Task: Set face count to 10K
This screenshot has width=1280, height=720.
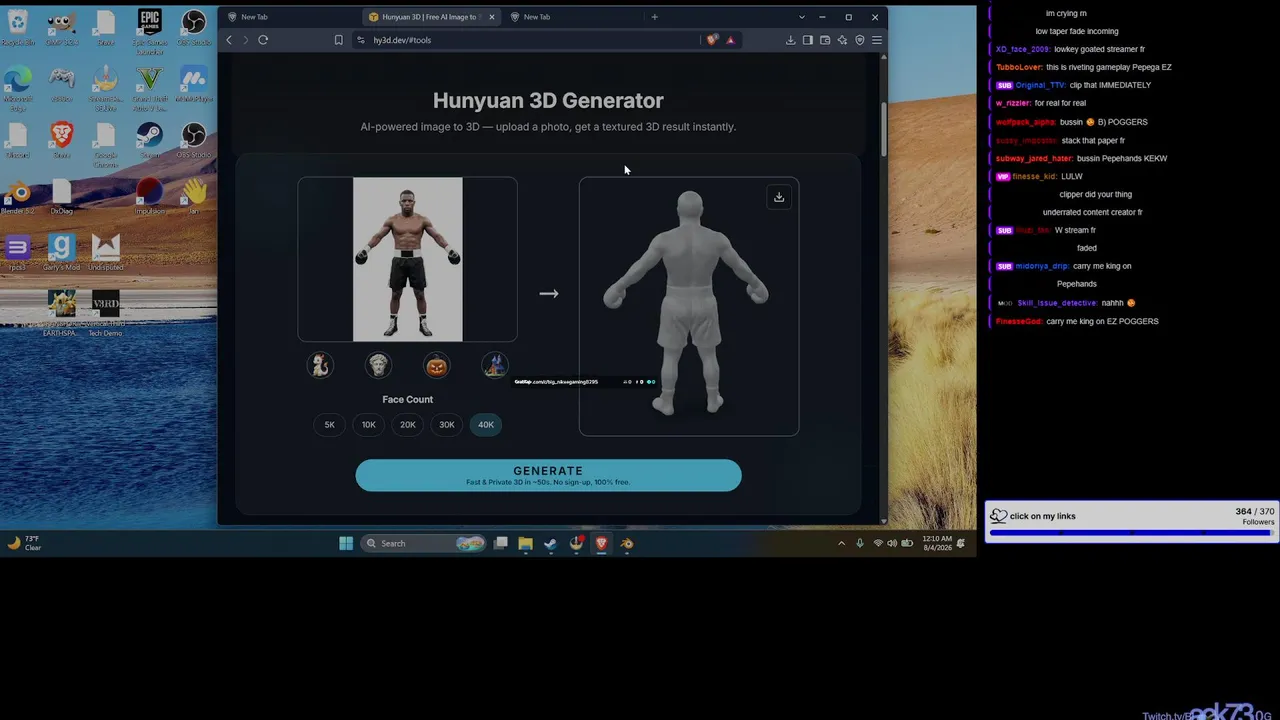Action: (x=369, y=425)
